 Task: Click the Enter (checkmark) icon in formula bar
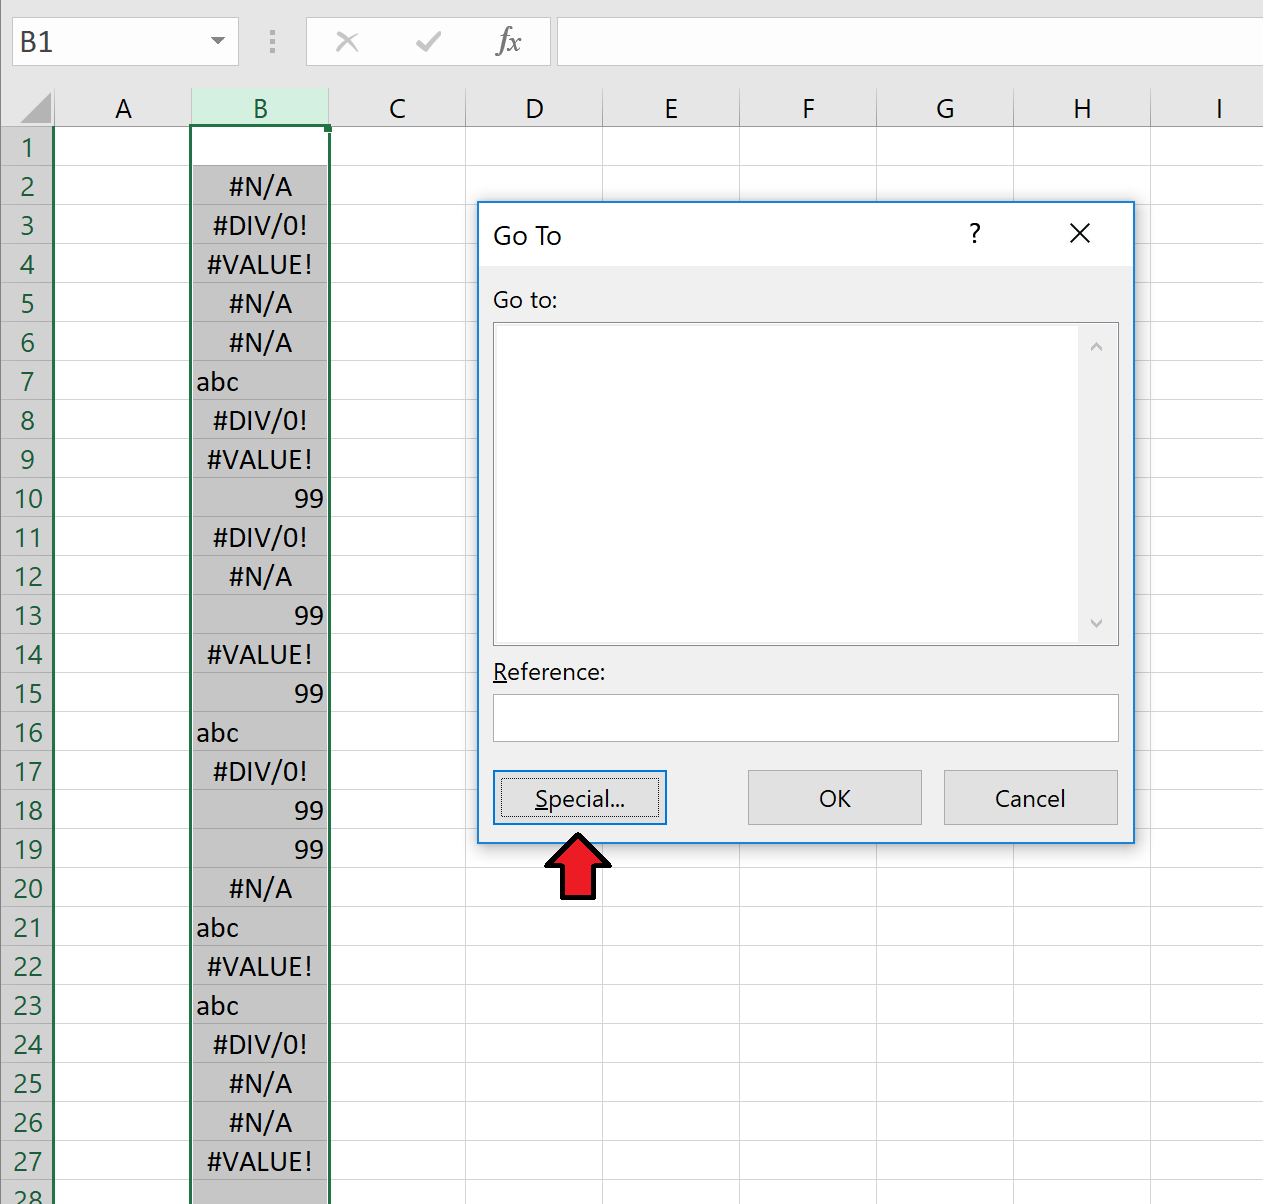(428, 41)
